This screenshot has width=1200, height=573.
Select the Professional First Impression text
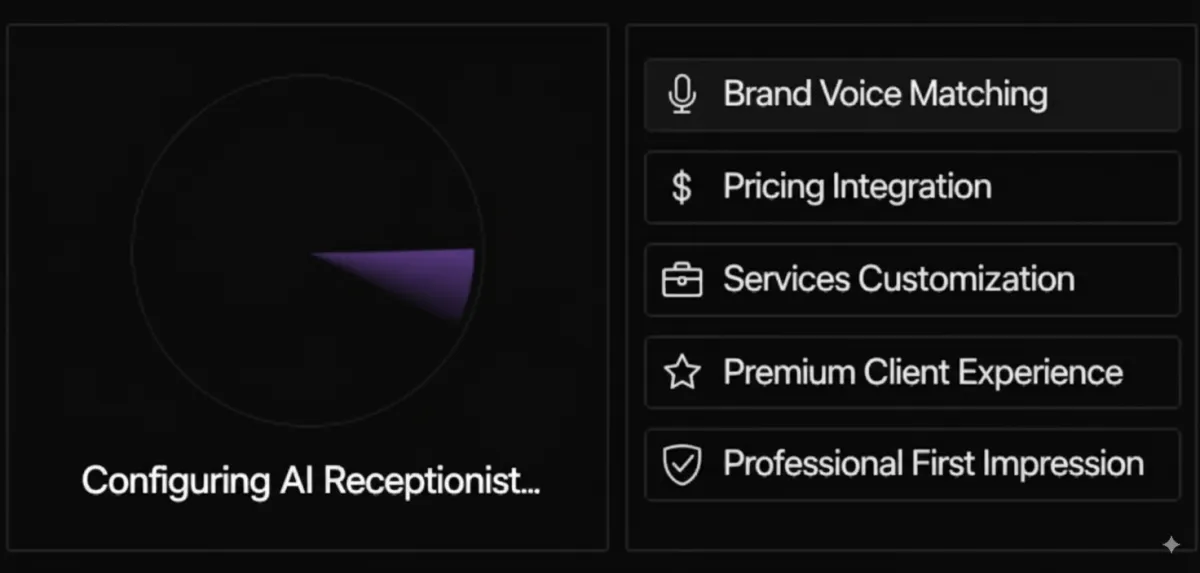tap(933, 464)
